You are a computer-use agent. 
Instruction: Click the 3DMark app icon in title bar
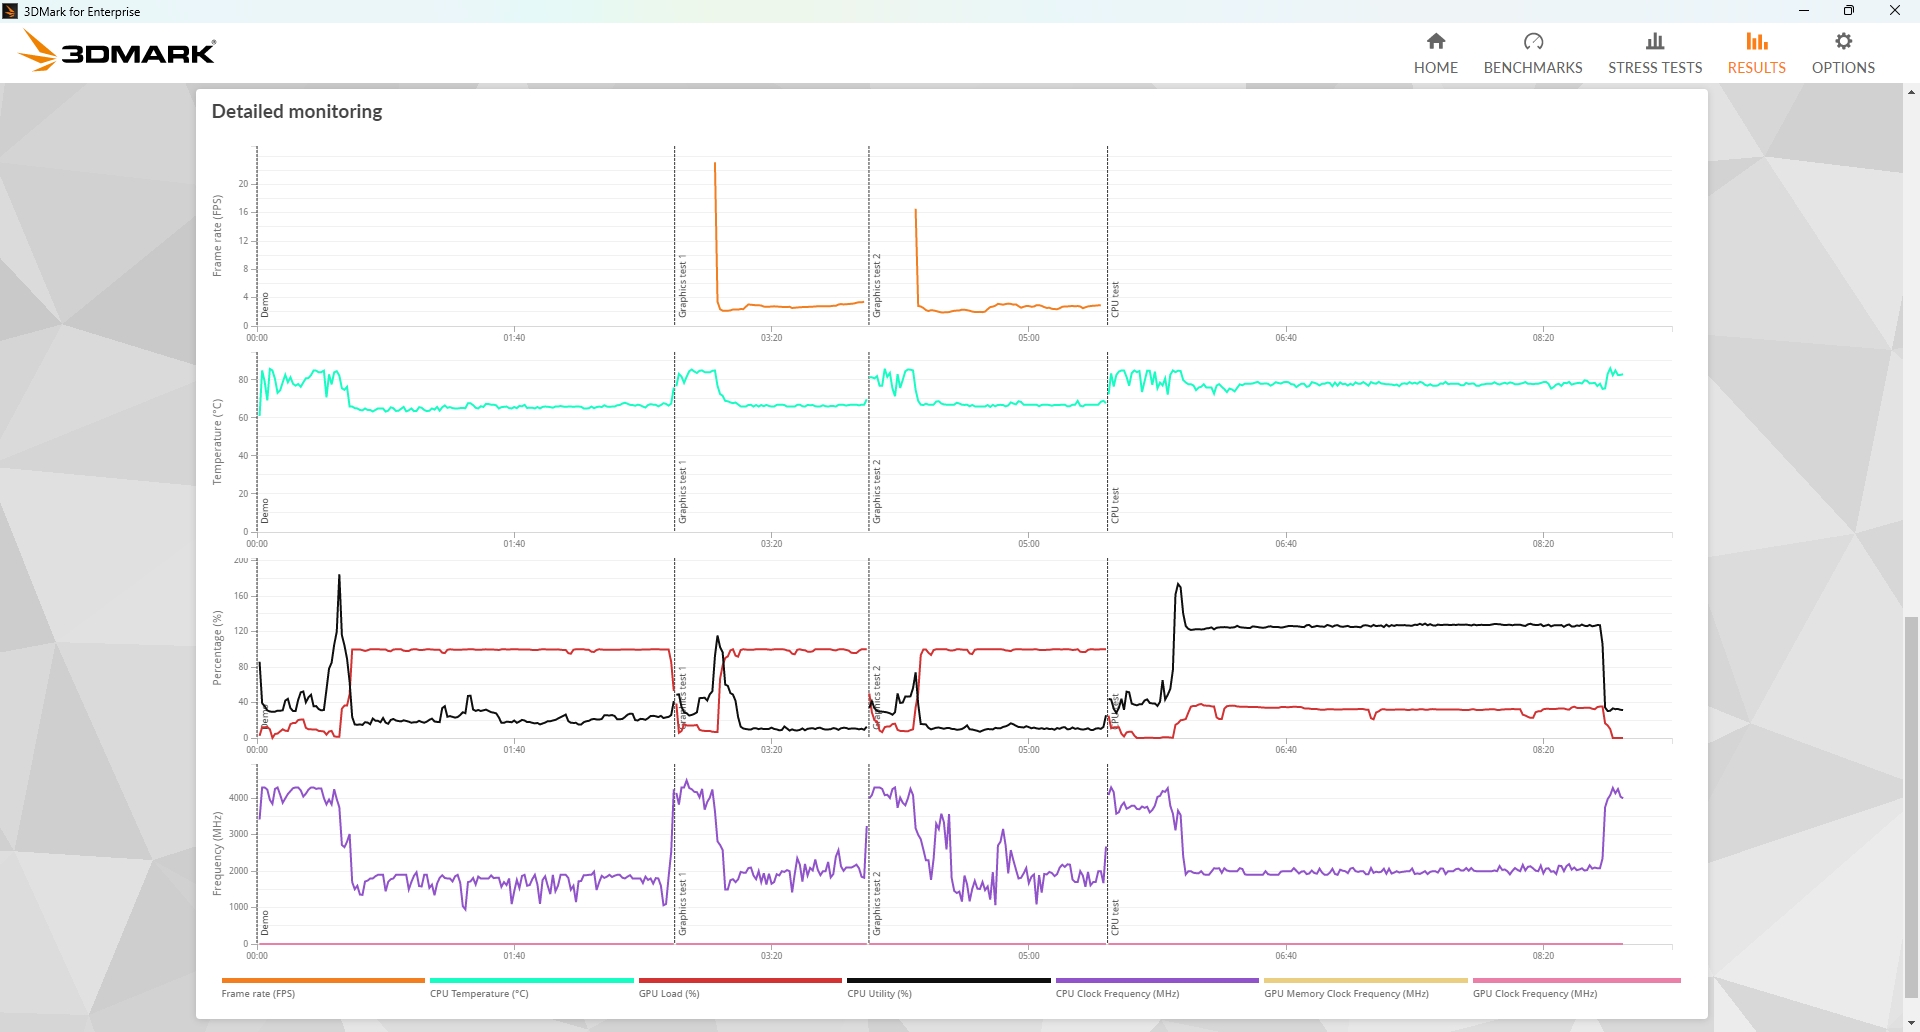coord(10,11)
